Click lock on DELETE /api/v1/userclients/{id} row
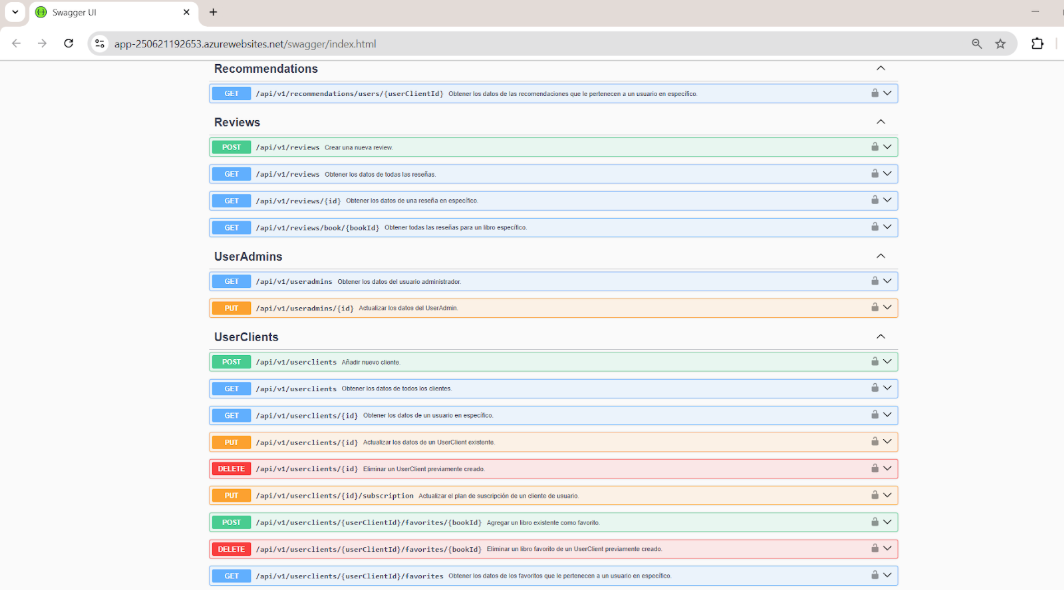The image size is (1064, 593). coord(875,468)
